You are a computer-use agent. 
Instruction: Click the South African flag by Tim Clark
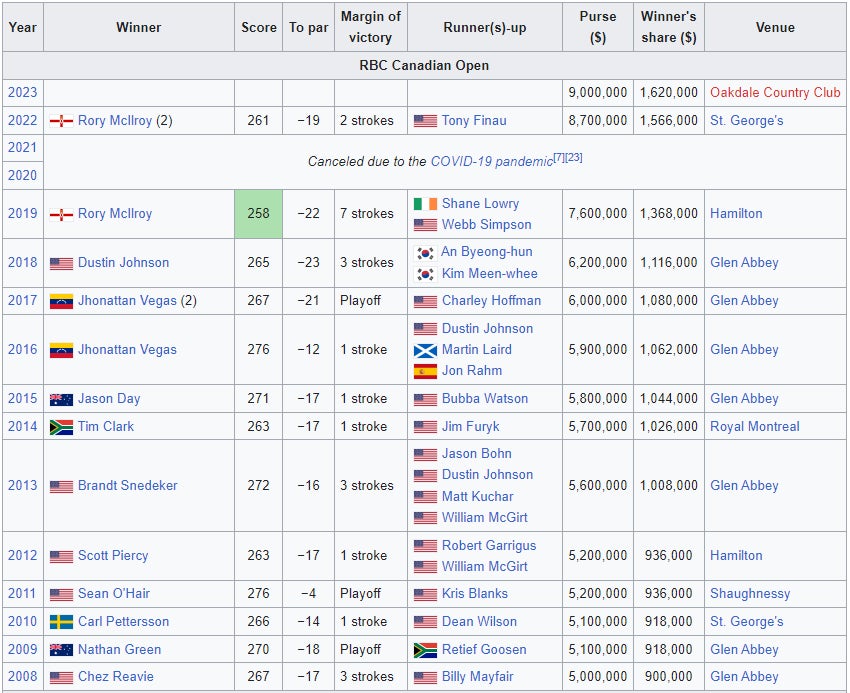(x=61, y=427)
